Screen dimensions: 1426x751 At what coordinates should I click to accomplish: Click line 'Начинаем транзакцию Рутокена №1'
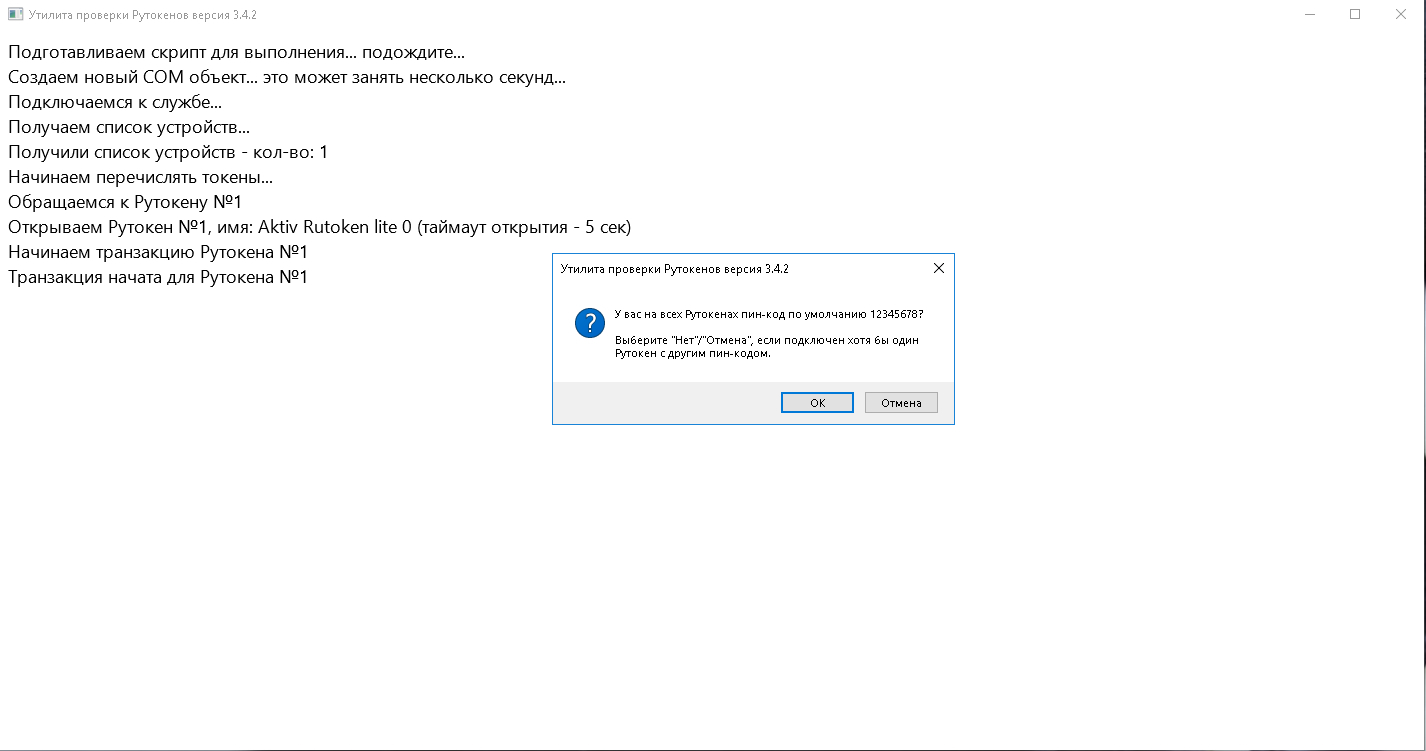158,252
